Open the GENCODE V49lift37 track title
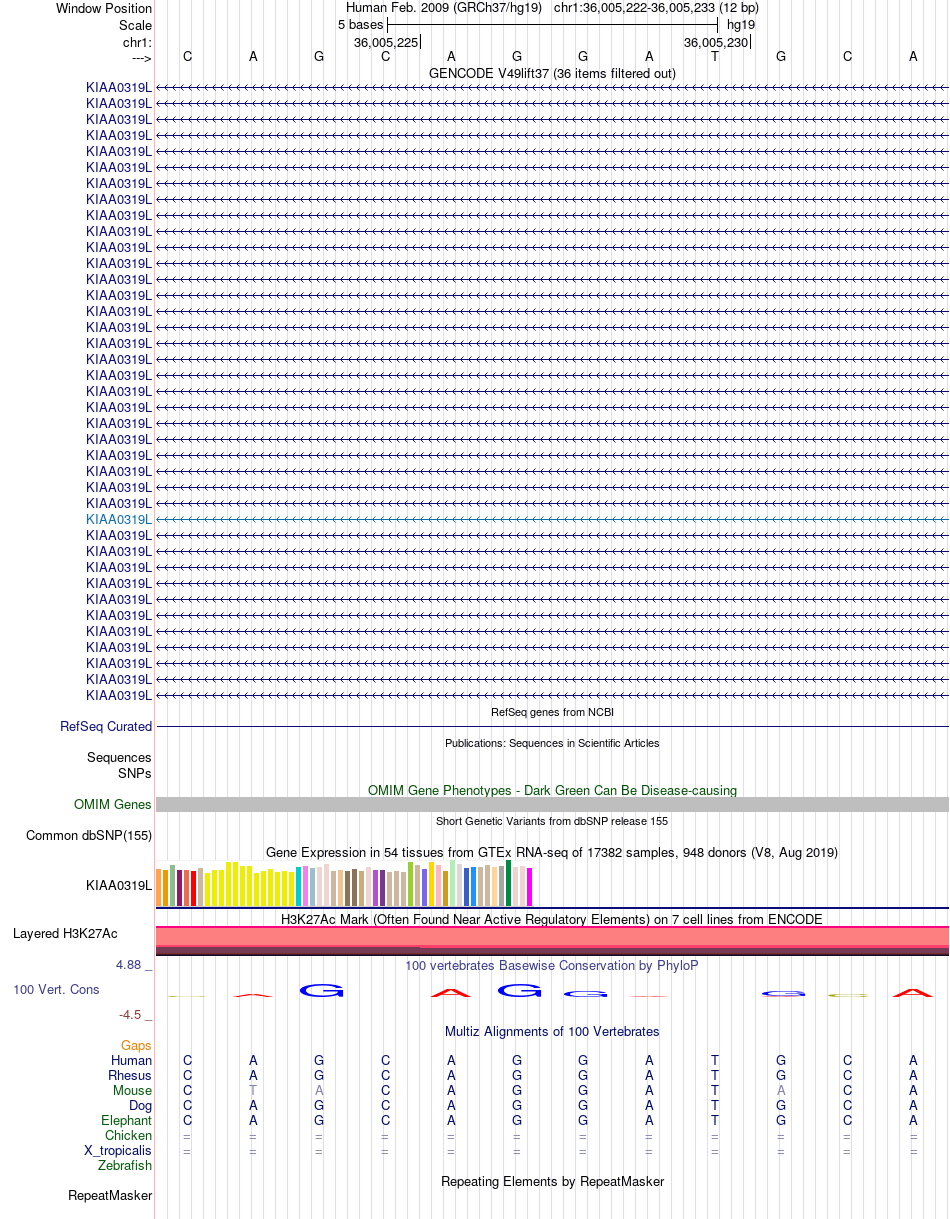This screenshot has height=1219, width=950. click(552, 74)
